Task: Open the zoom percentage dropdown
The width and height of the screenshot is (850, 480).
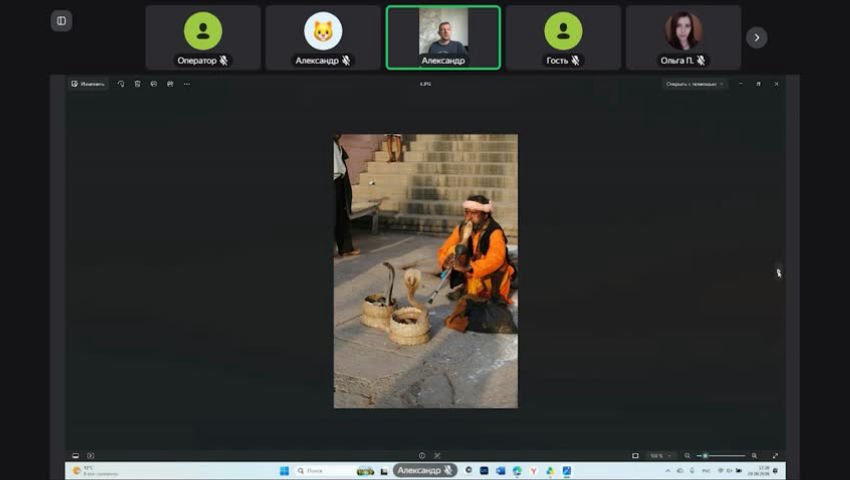Action: coord(661,456)
